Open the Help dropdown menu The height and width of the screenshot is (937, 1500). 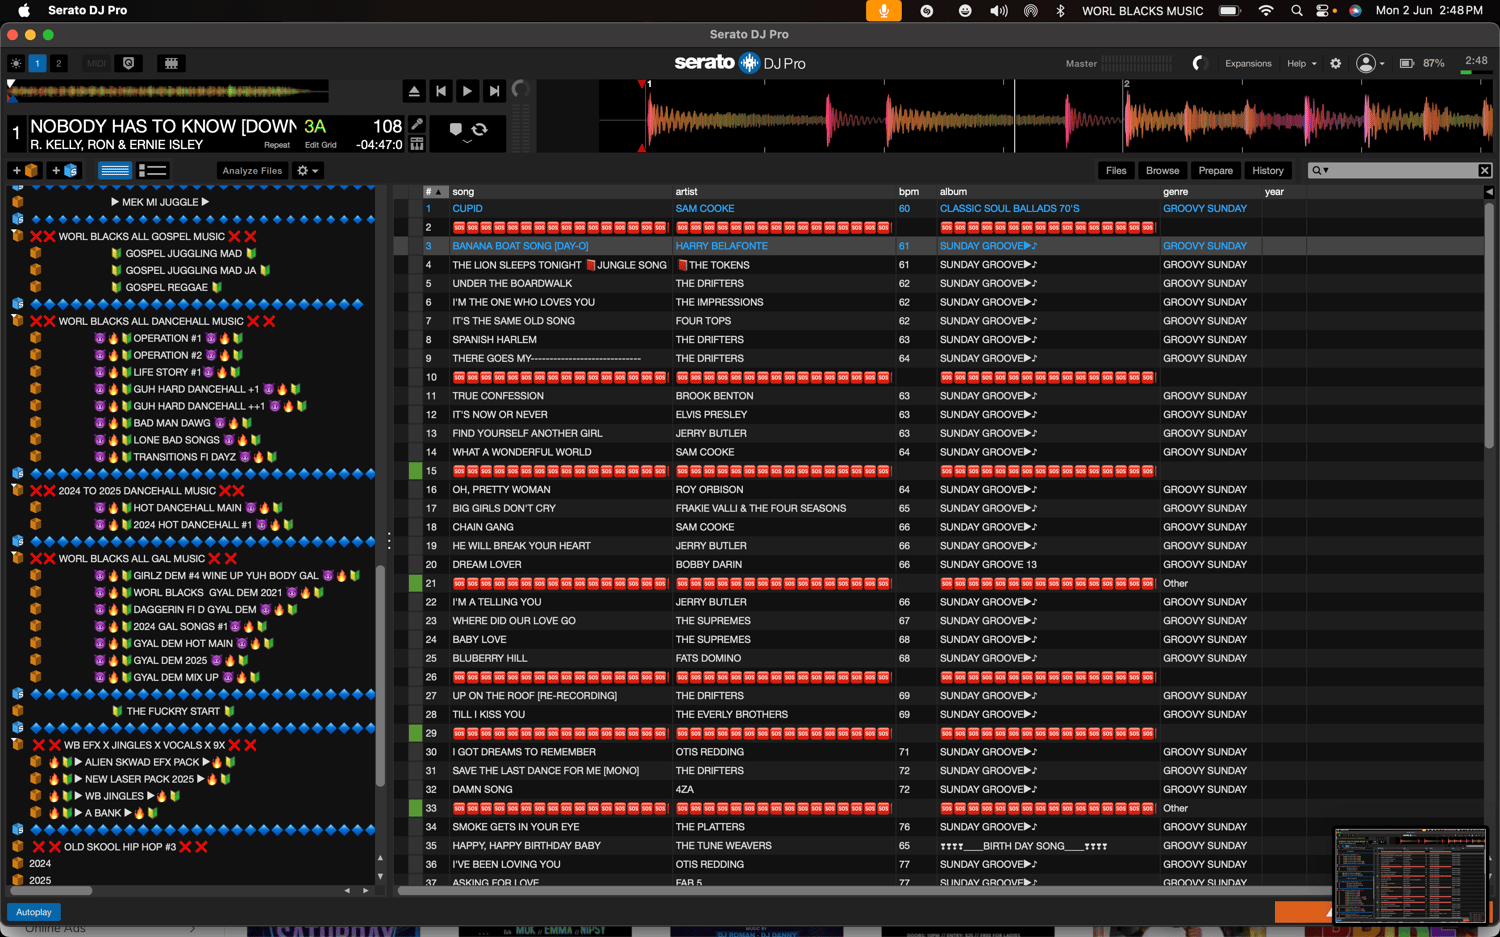[1301, 63]
